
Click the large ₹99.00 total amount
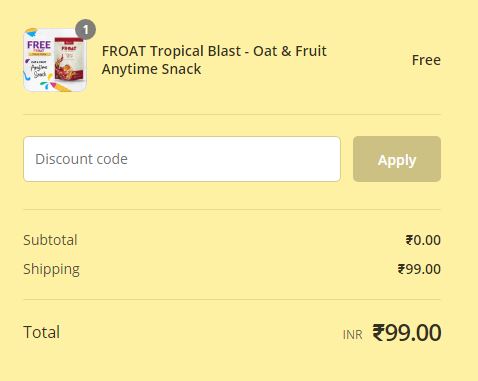pyautogui.click(x=407, y=333)
